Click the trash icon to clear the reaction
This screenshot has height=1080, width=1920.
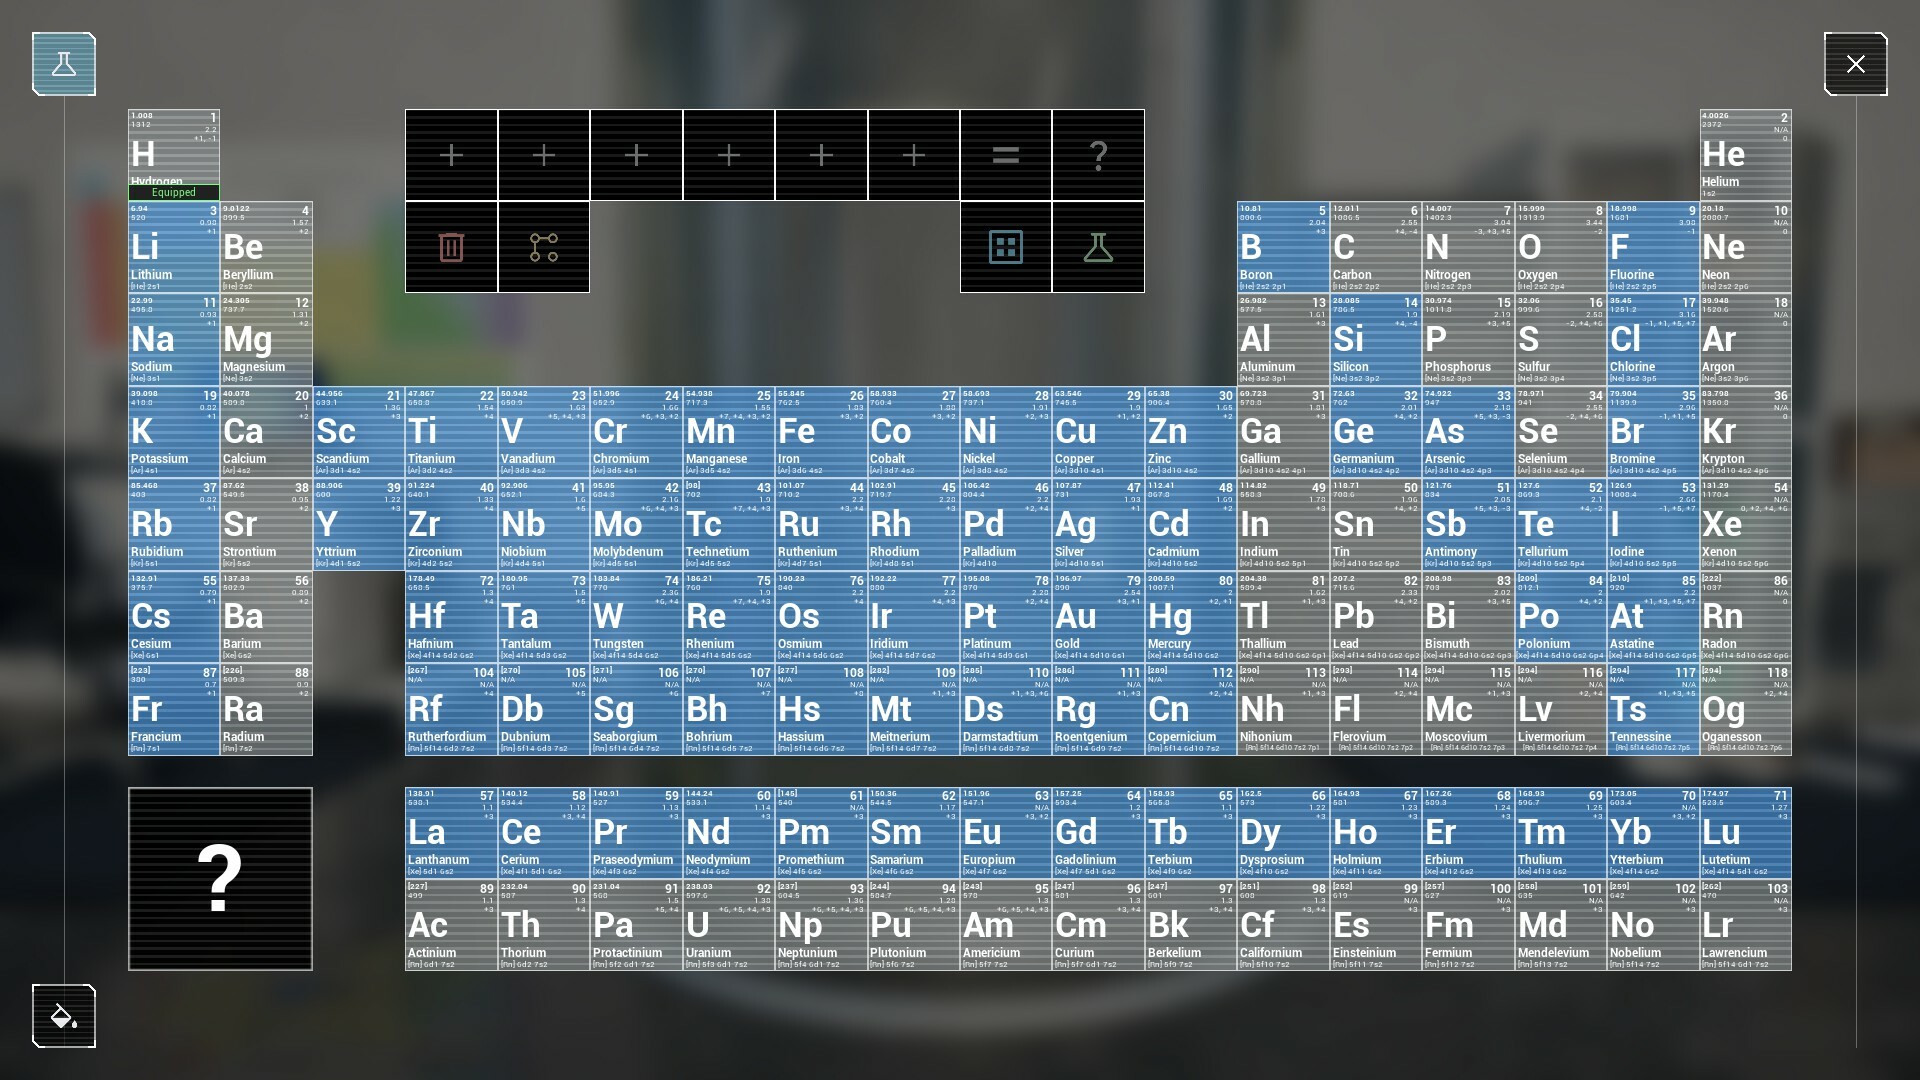(450, 247)
